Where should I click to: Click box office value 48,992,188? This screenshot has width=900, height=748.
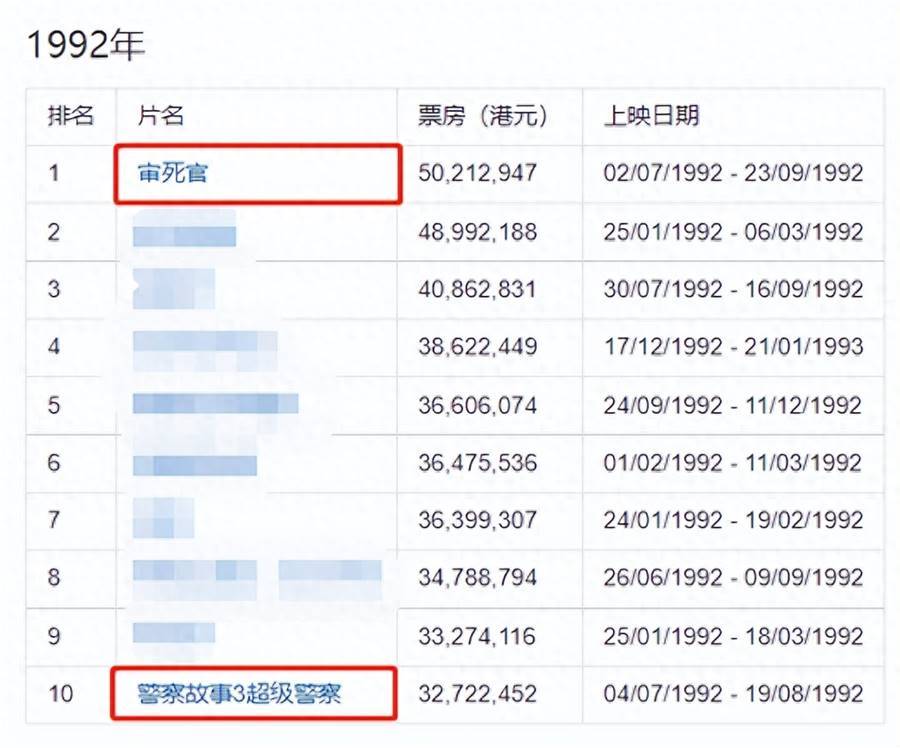pos(477,233)
